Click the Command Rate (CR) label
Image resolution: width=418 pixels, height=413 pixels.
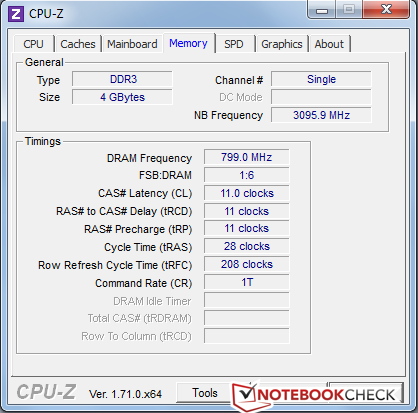[144, 283]
